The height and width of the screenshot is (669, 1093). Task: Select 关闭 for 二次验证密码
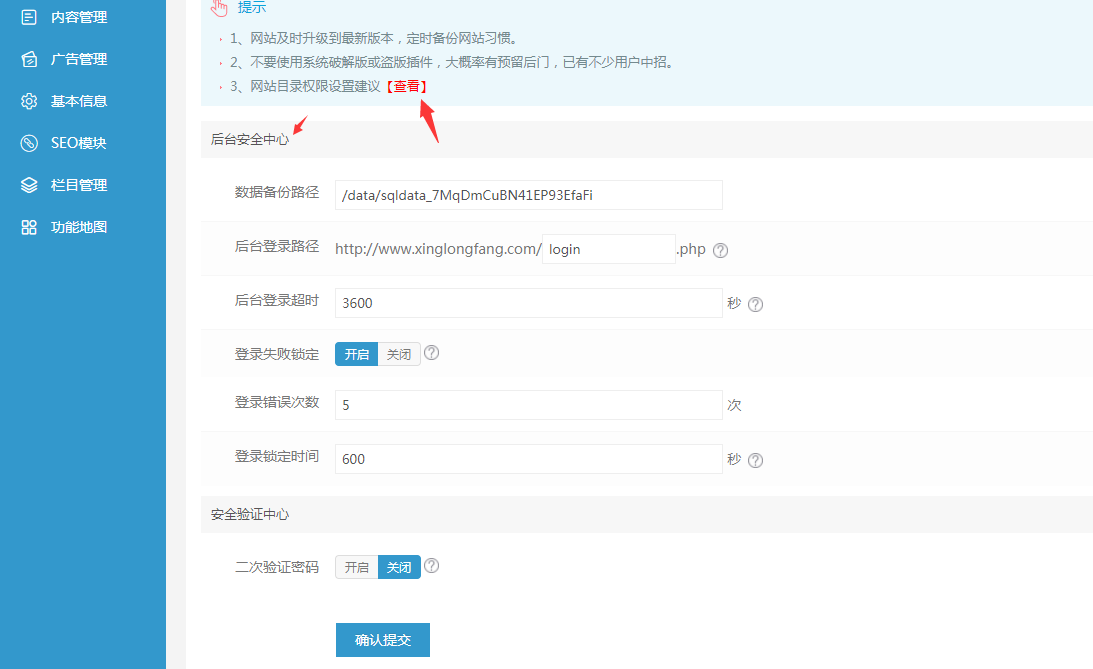point(399,567)
